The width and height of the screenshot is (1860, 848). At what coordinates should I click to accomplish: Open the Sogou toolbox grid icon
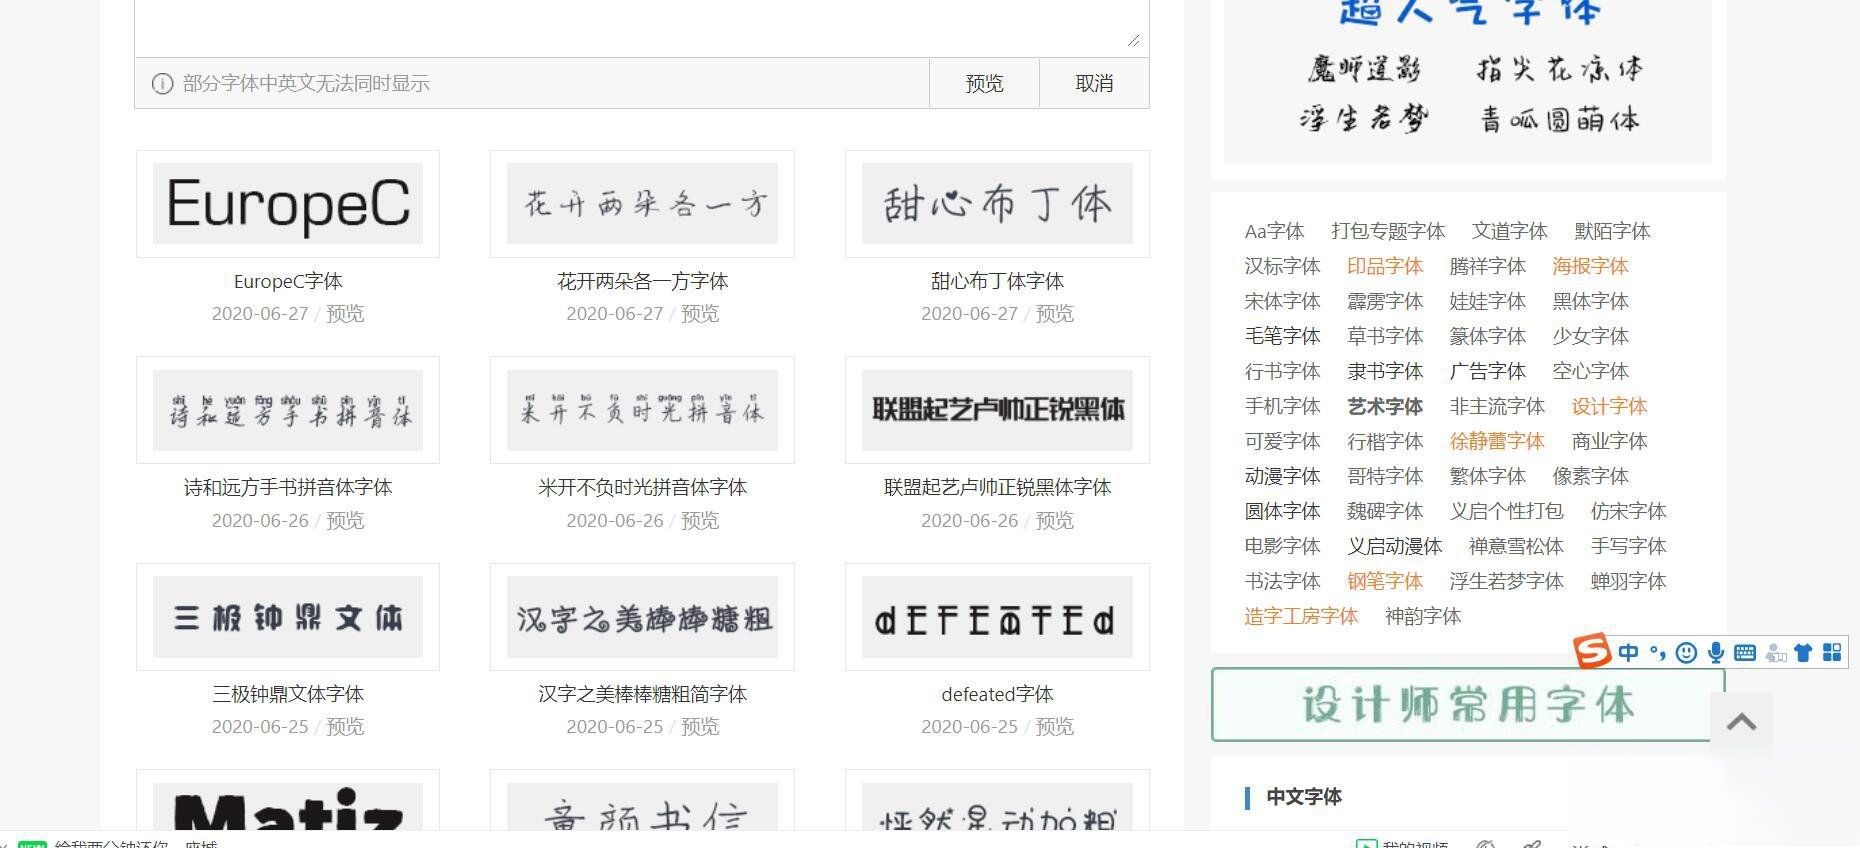pyautogui.click(x=1832, y=653)
